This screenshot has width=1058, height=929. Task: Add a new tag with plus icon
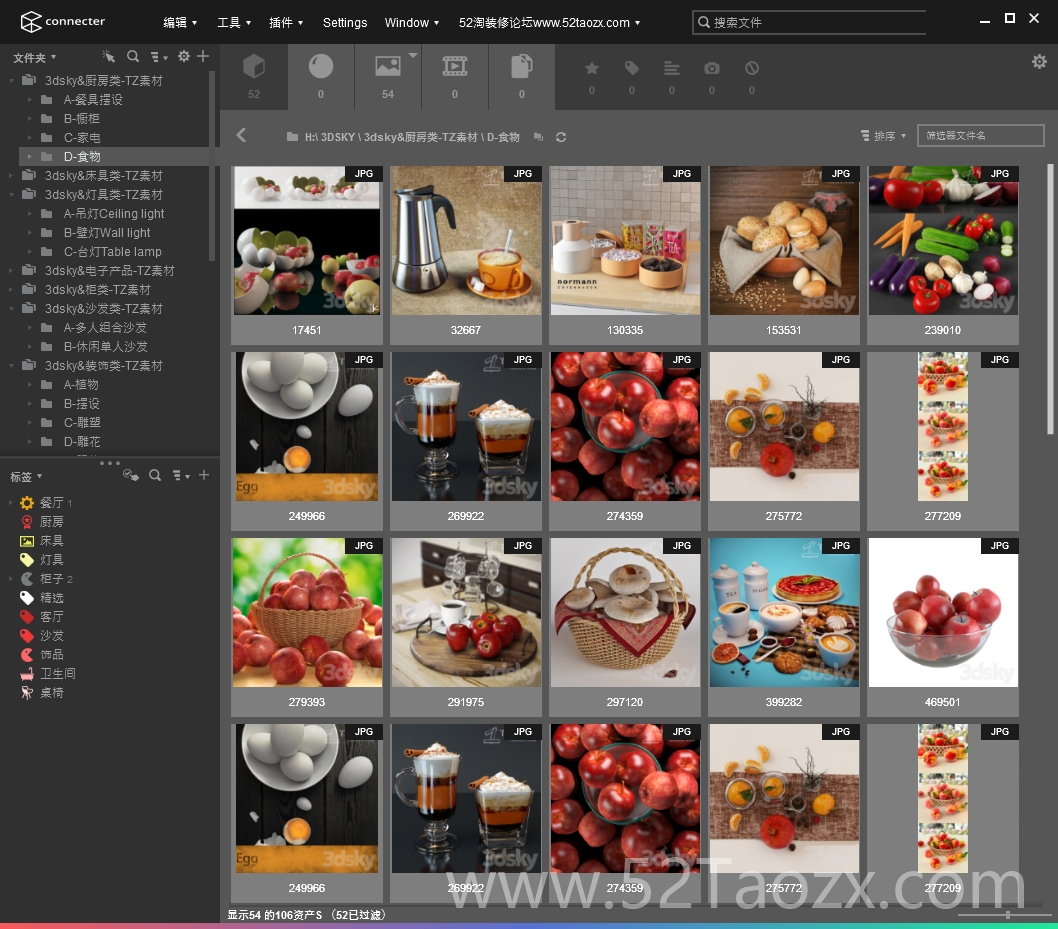[x=204, y=475]
